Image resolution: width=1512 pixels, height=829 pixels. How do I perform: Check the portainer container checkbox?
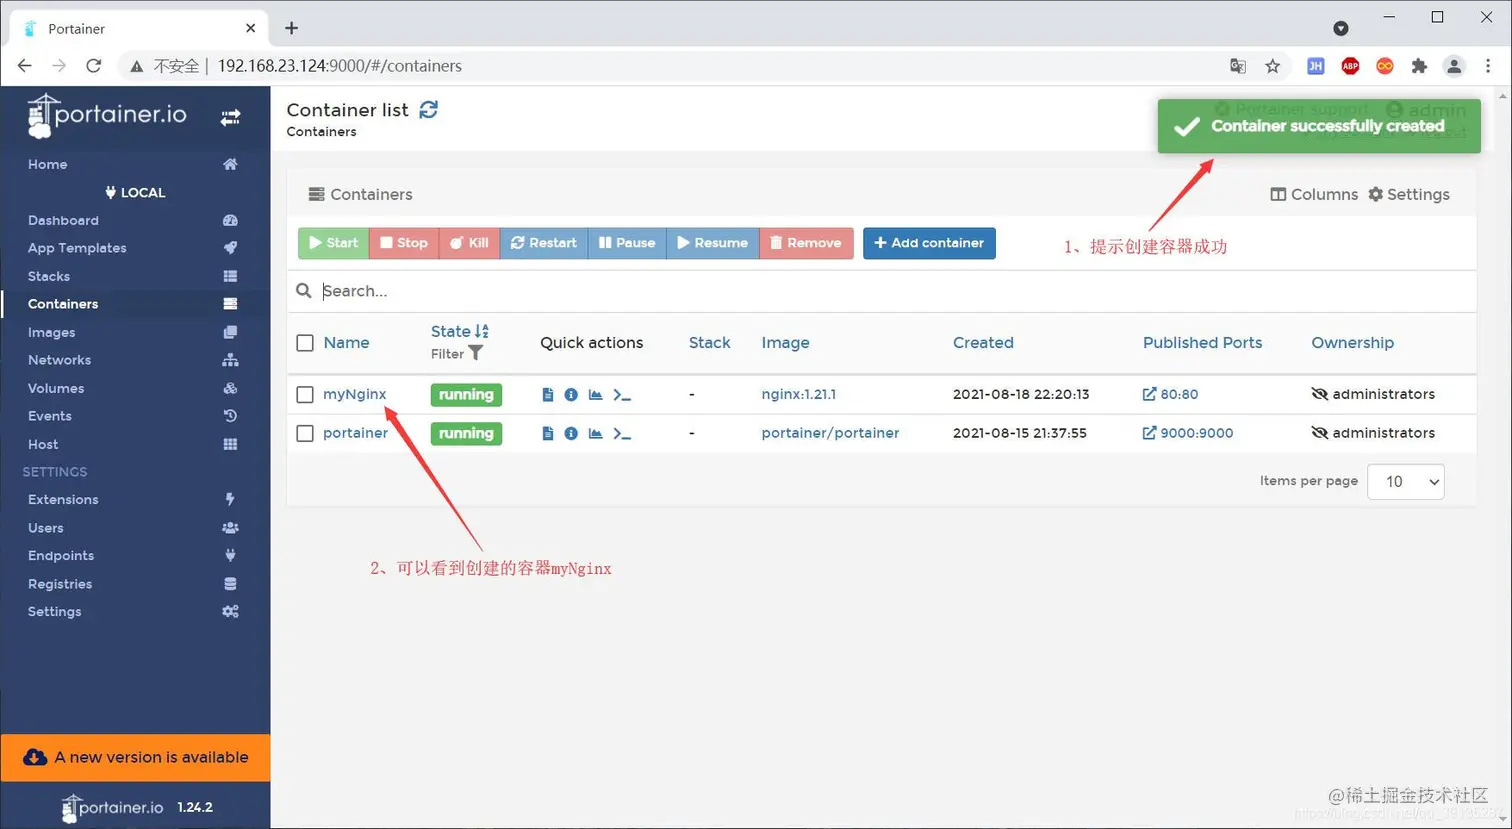pos(305,433)
